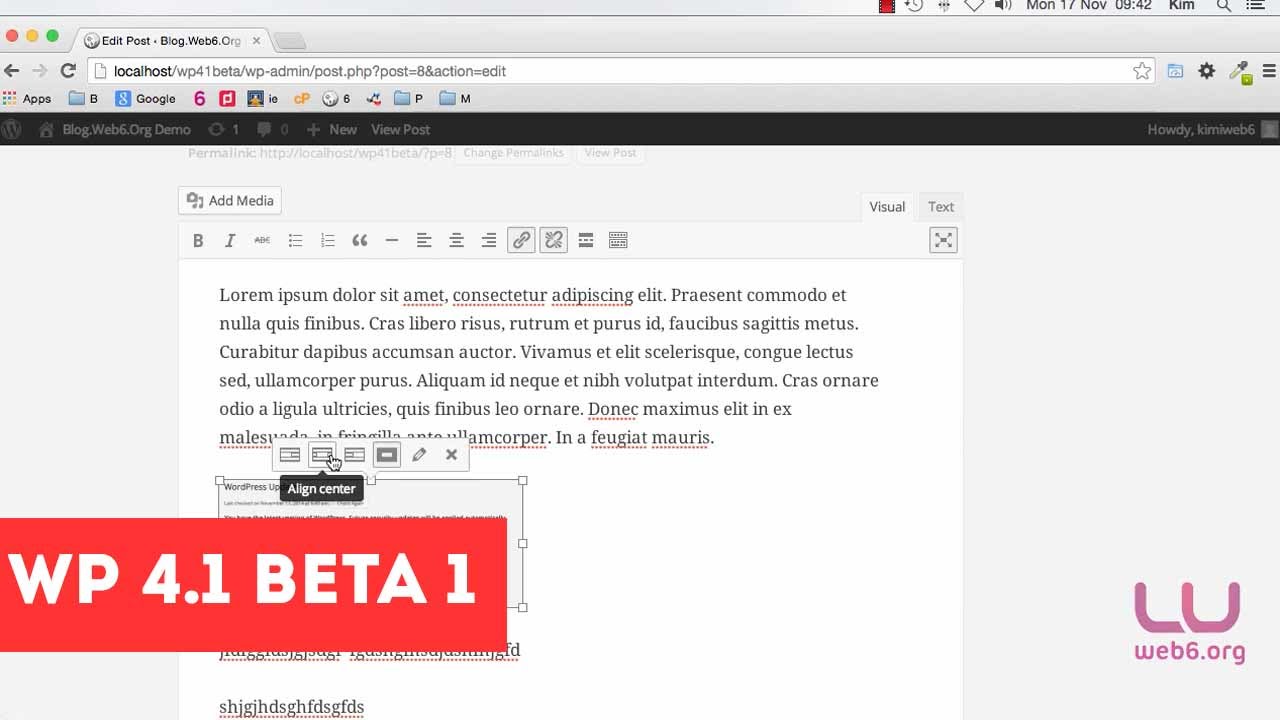1280x720 pixels.
Task: Click the word 'consectetur' in the paragraph
Action: point(500,295)
